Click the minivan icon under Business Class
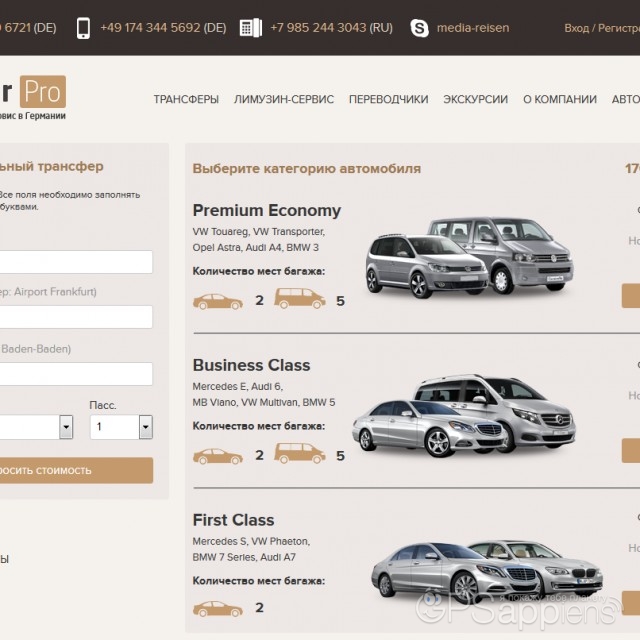Image resolution: width=640 pixels, height=640 pixels. pyautogui.click(x=300, y=454)
